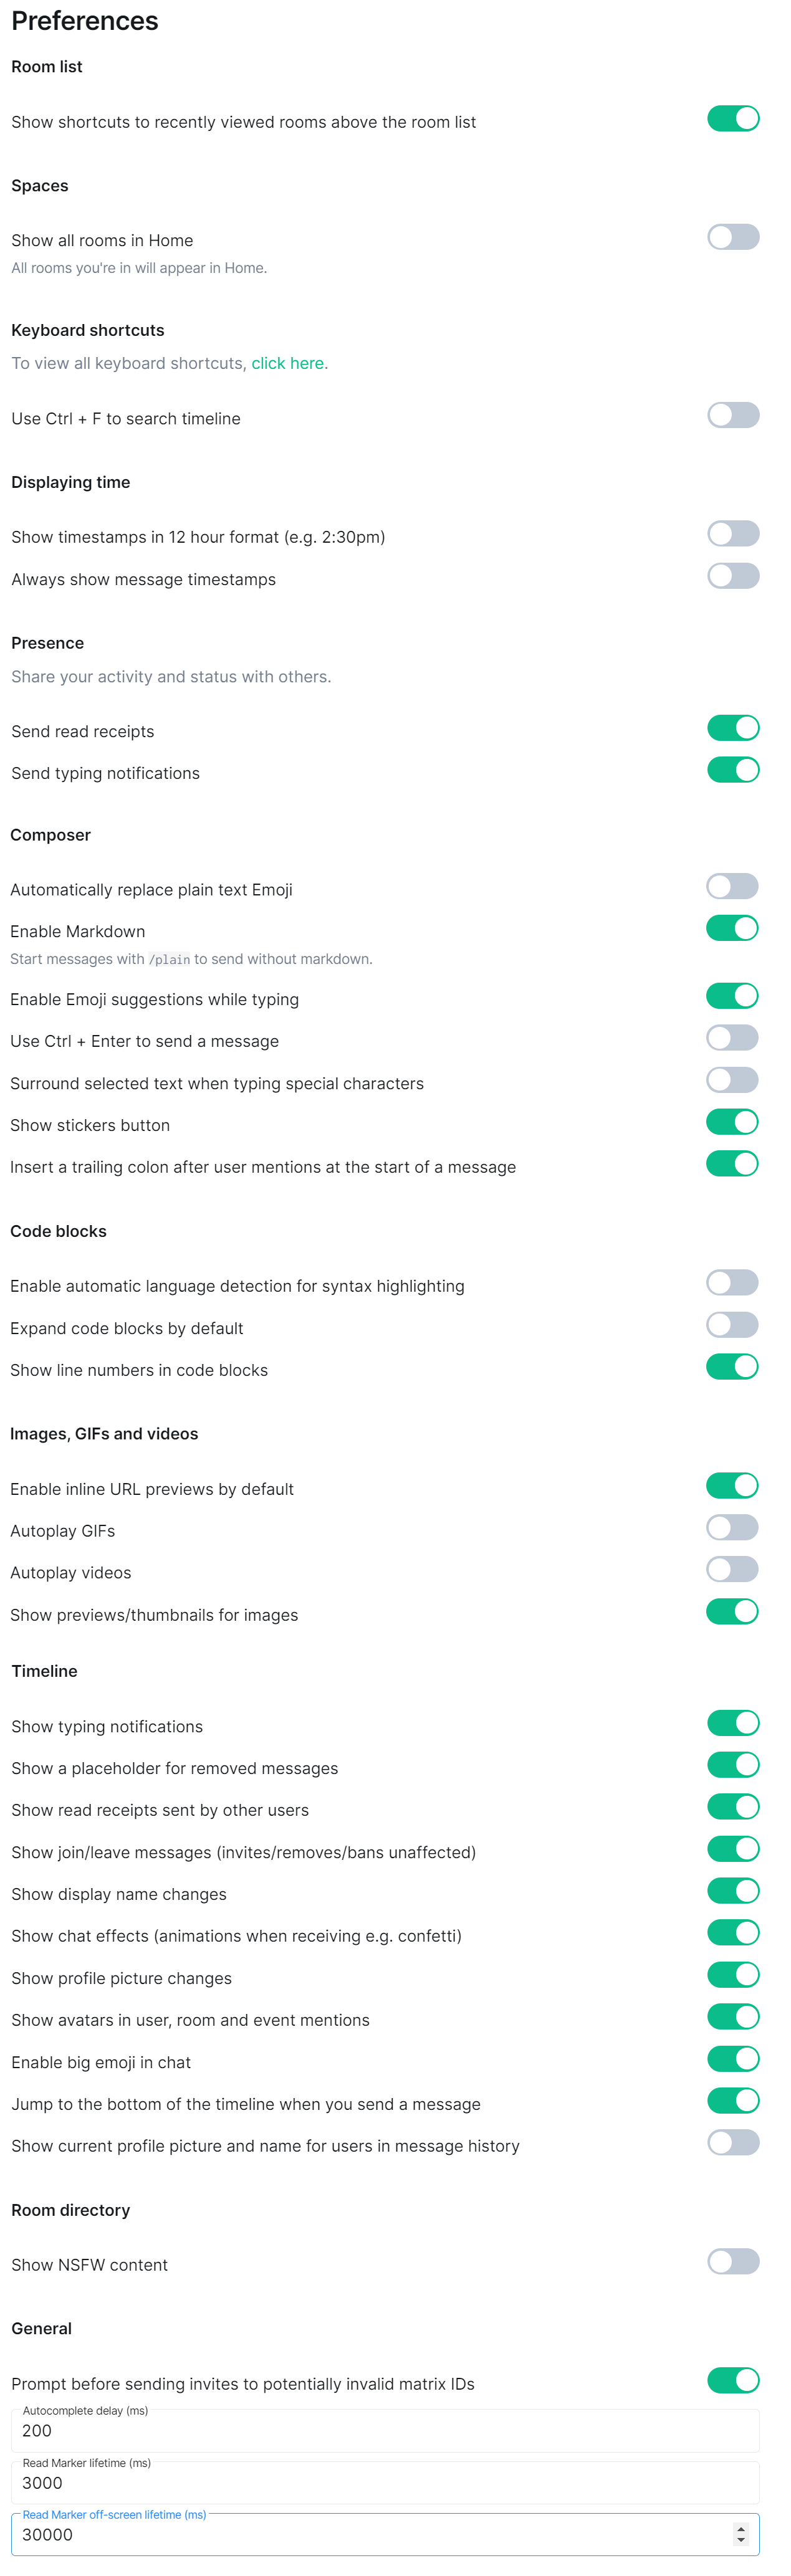Disable inline URL previews by default

pyautogui.click(x=732, y=1486)
